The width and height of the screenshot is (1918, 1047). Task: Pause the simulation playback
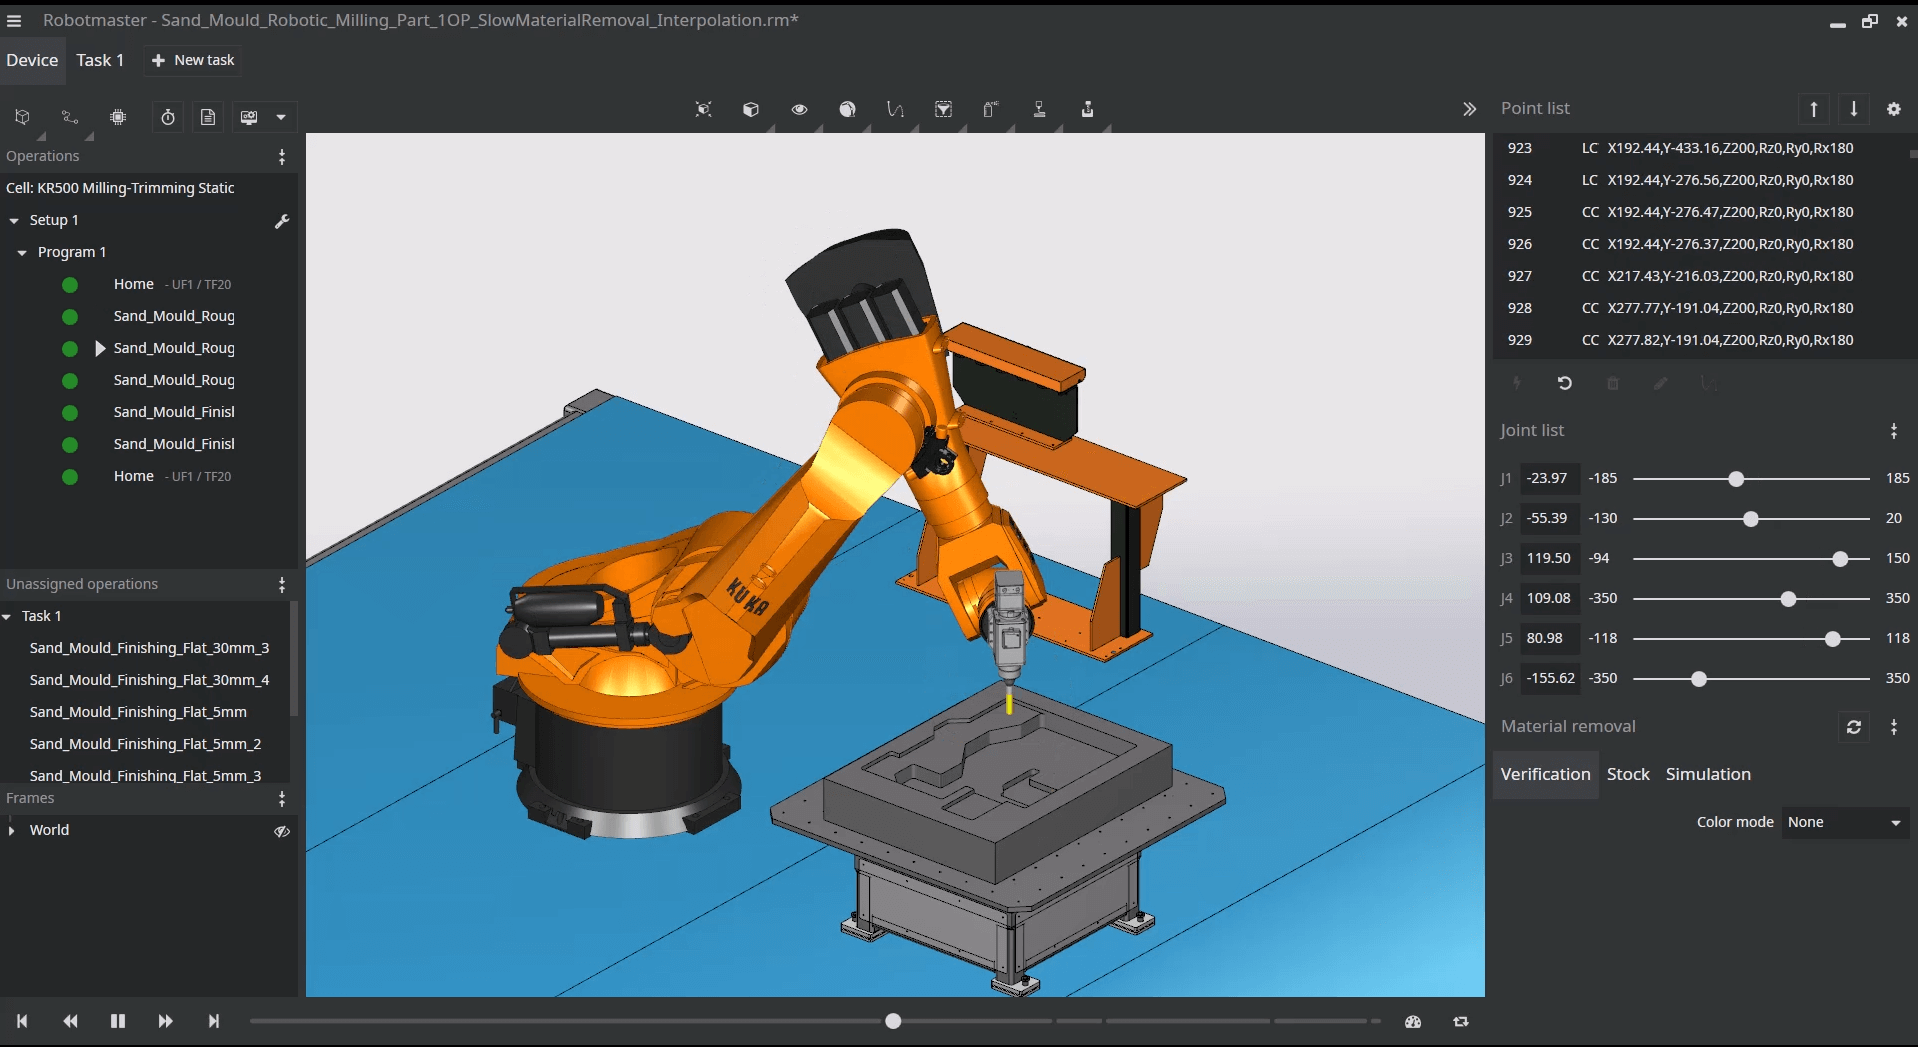point(118,1021)
